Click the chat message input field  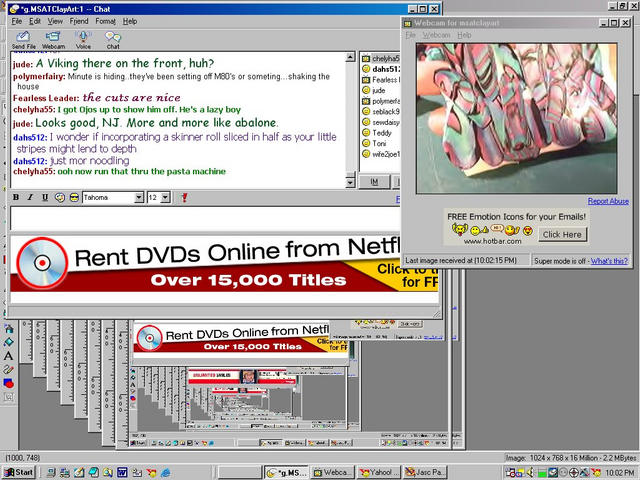205,219
